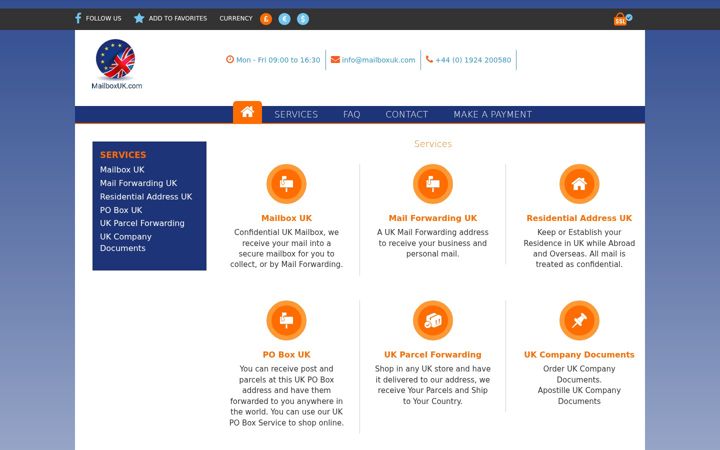The height and width of the screenshot is (450, 720).
Task: Click 'Apostille UK Company Documents' text
Action: click(579, 395)
